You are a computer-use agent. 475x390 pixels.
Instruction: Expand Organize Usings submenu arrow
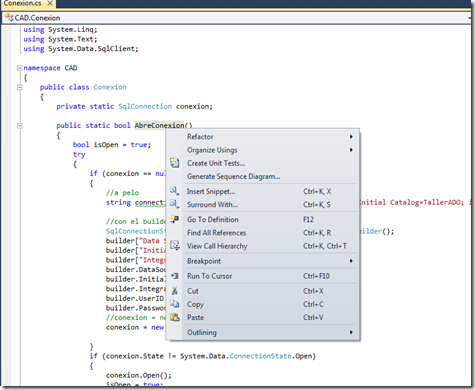coord(351,150)
